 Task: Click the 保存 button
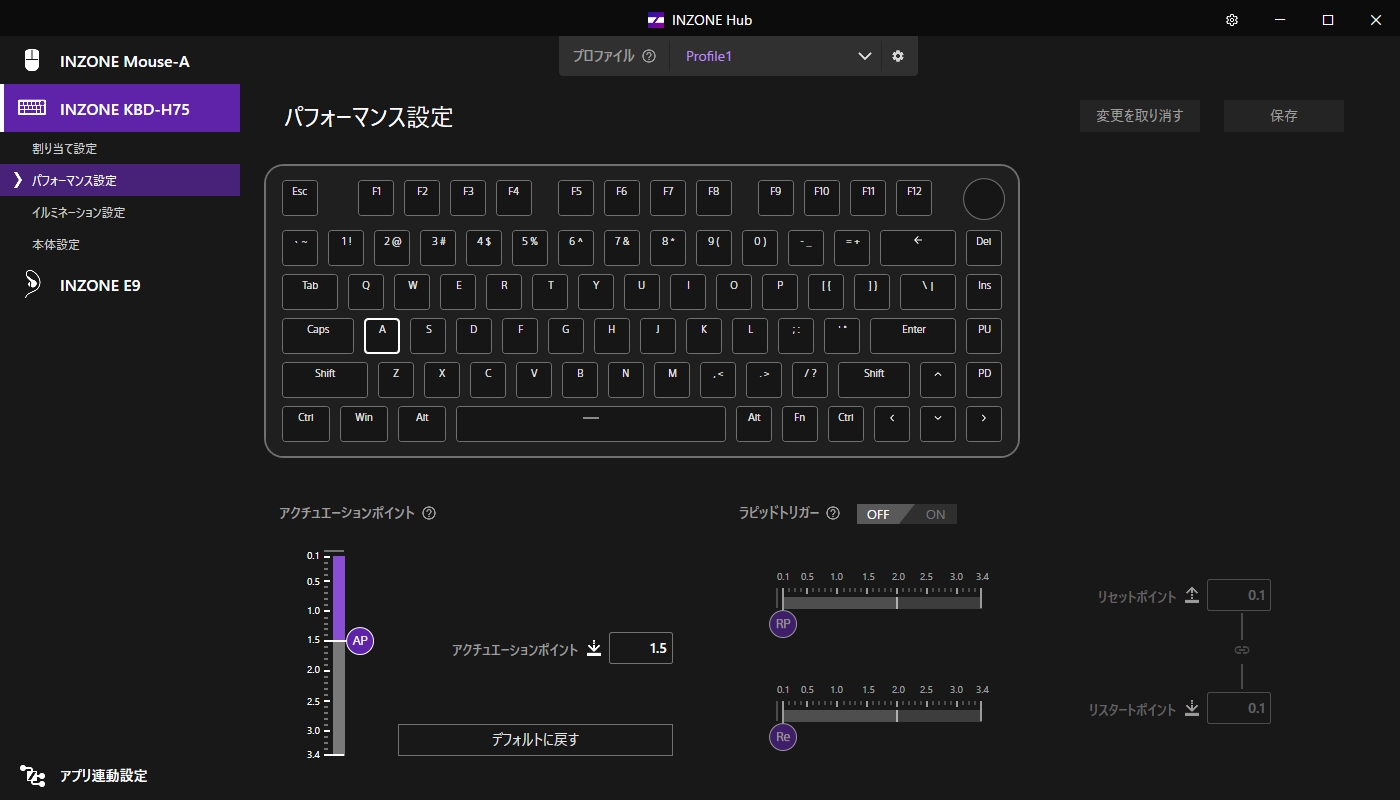tap(1284, 116)
